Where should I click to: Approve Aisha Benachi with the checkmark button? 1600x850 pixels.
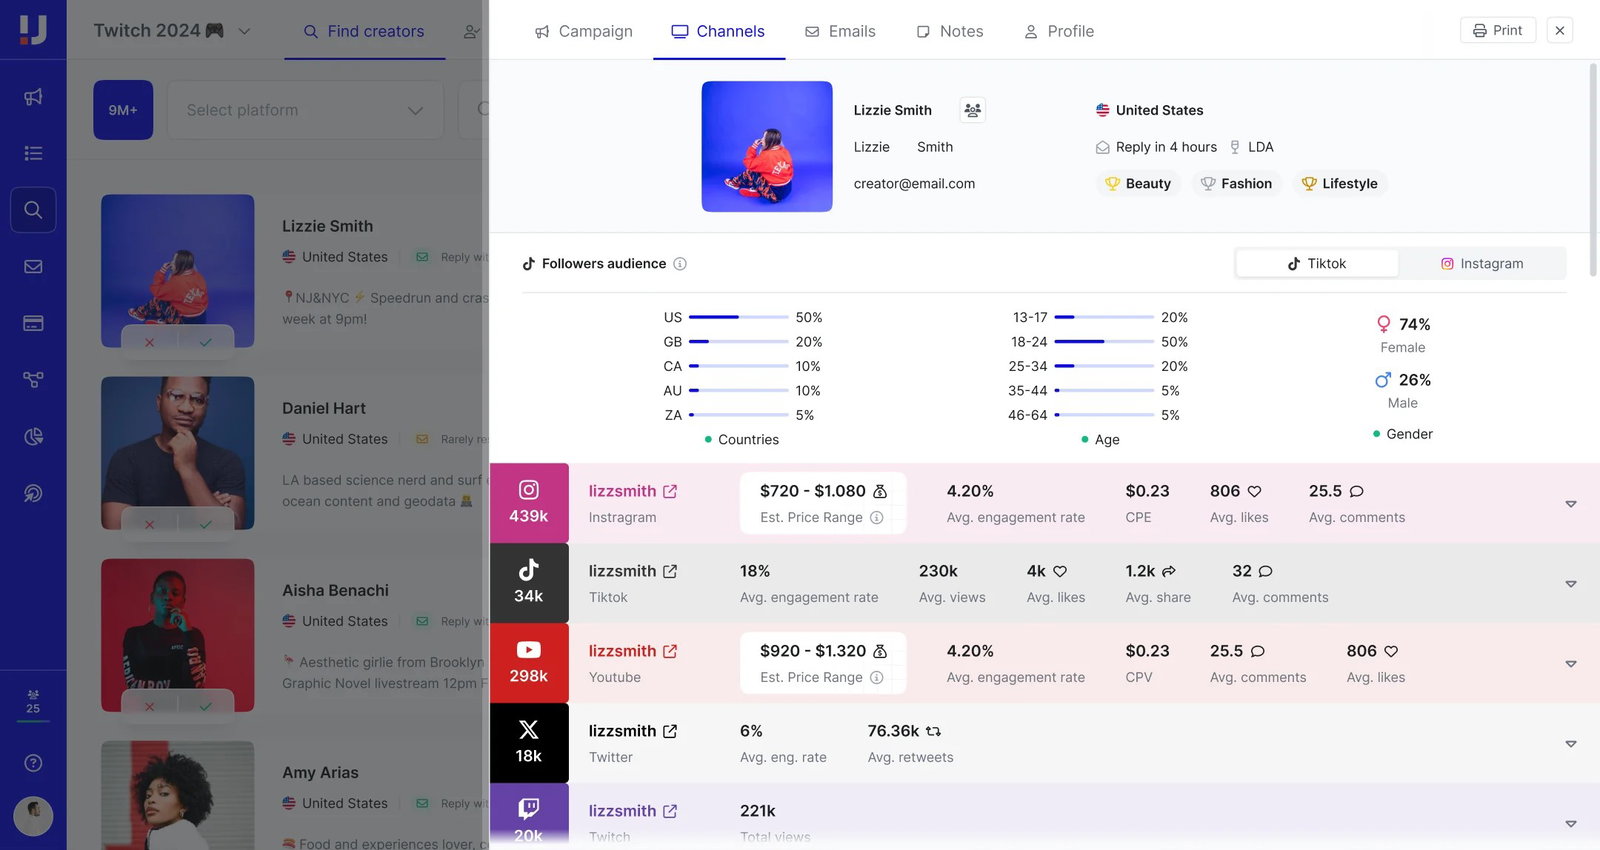(x=205, y=706)
